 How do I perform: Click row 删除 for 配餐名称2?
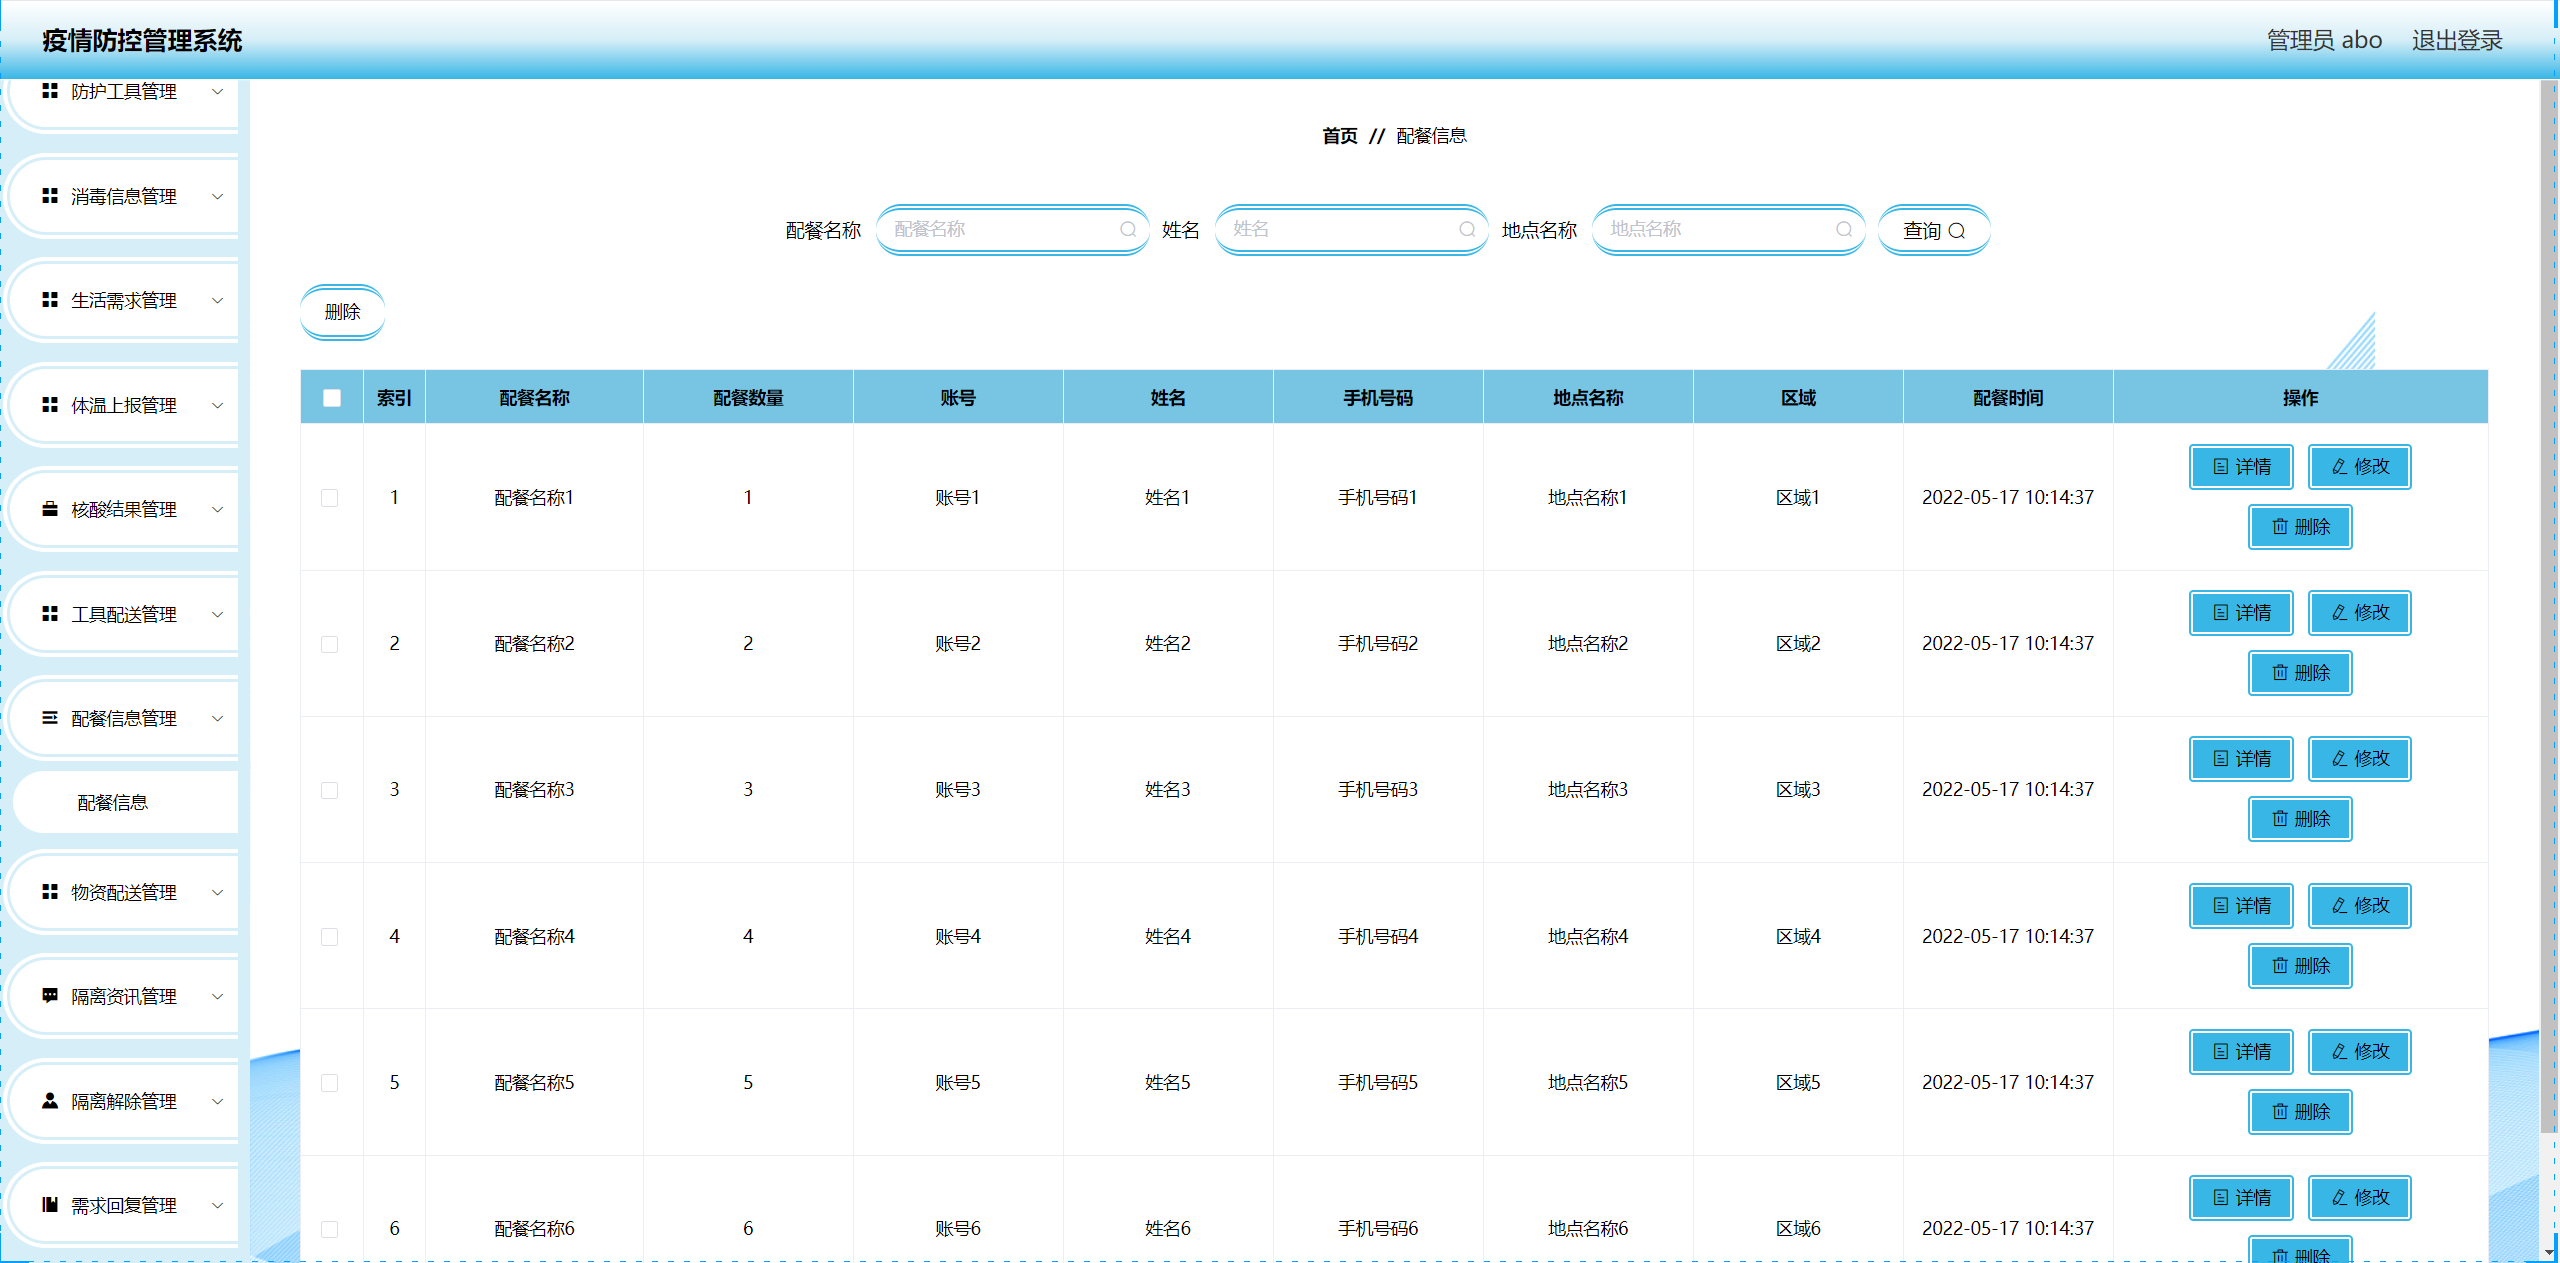point(2300,673)
